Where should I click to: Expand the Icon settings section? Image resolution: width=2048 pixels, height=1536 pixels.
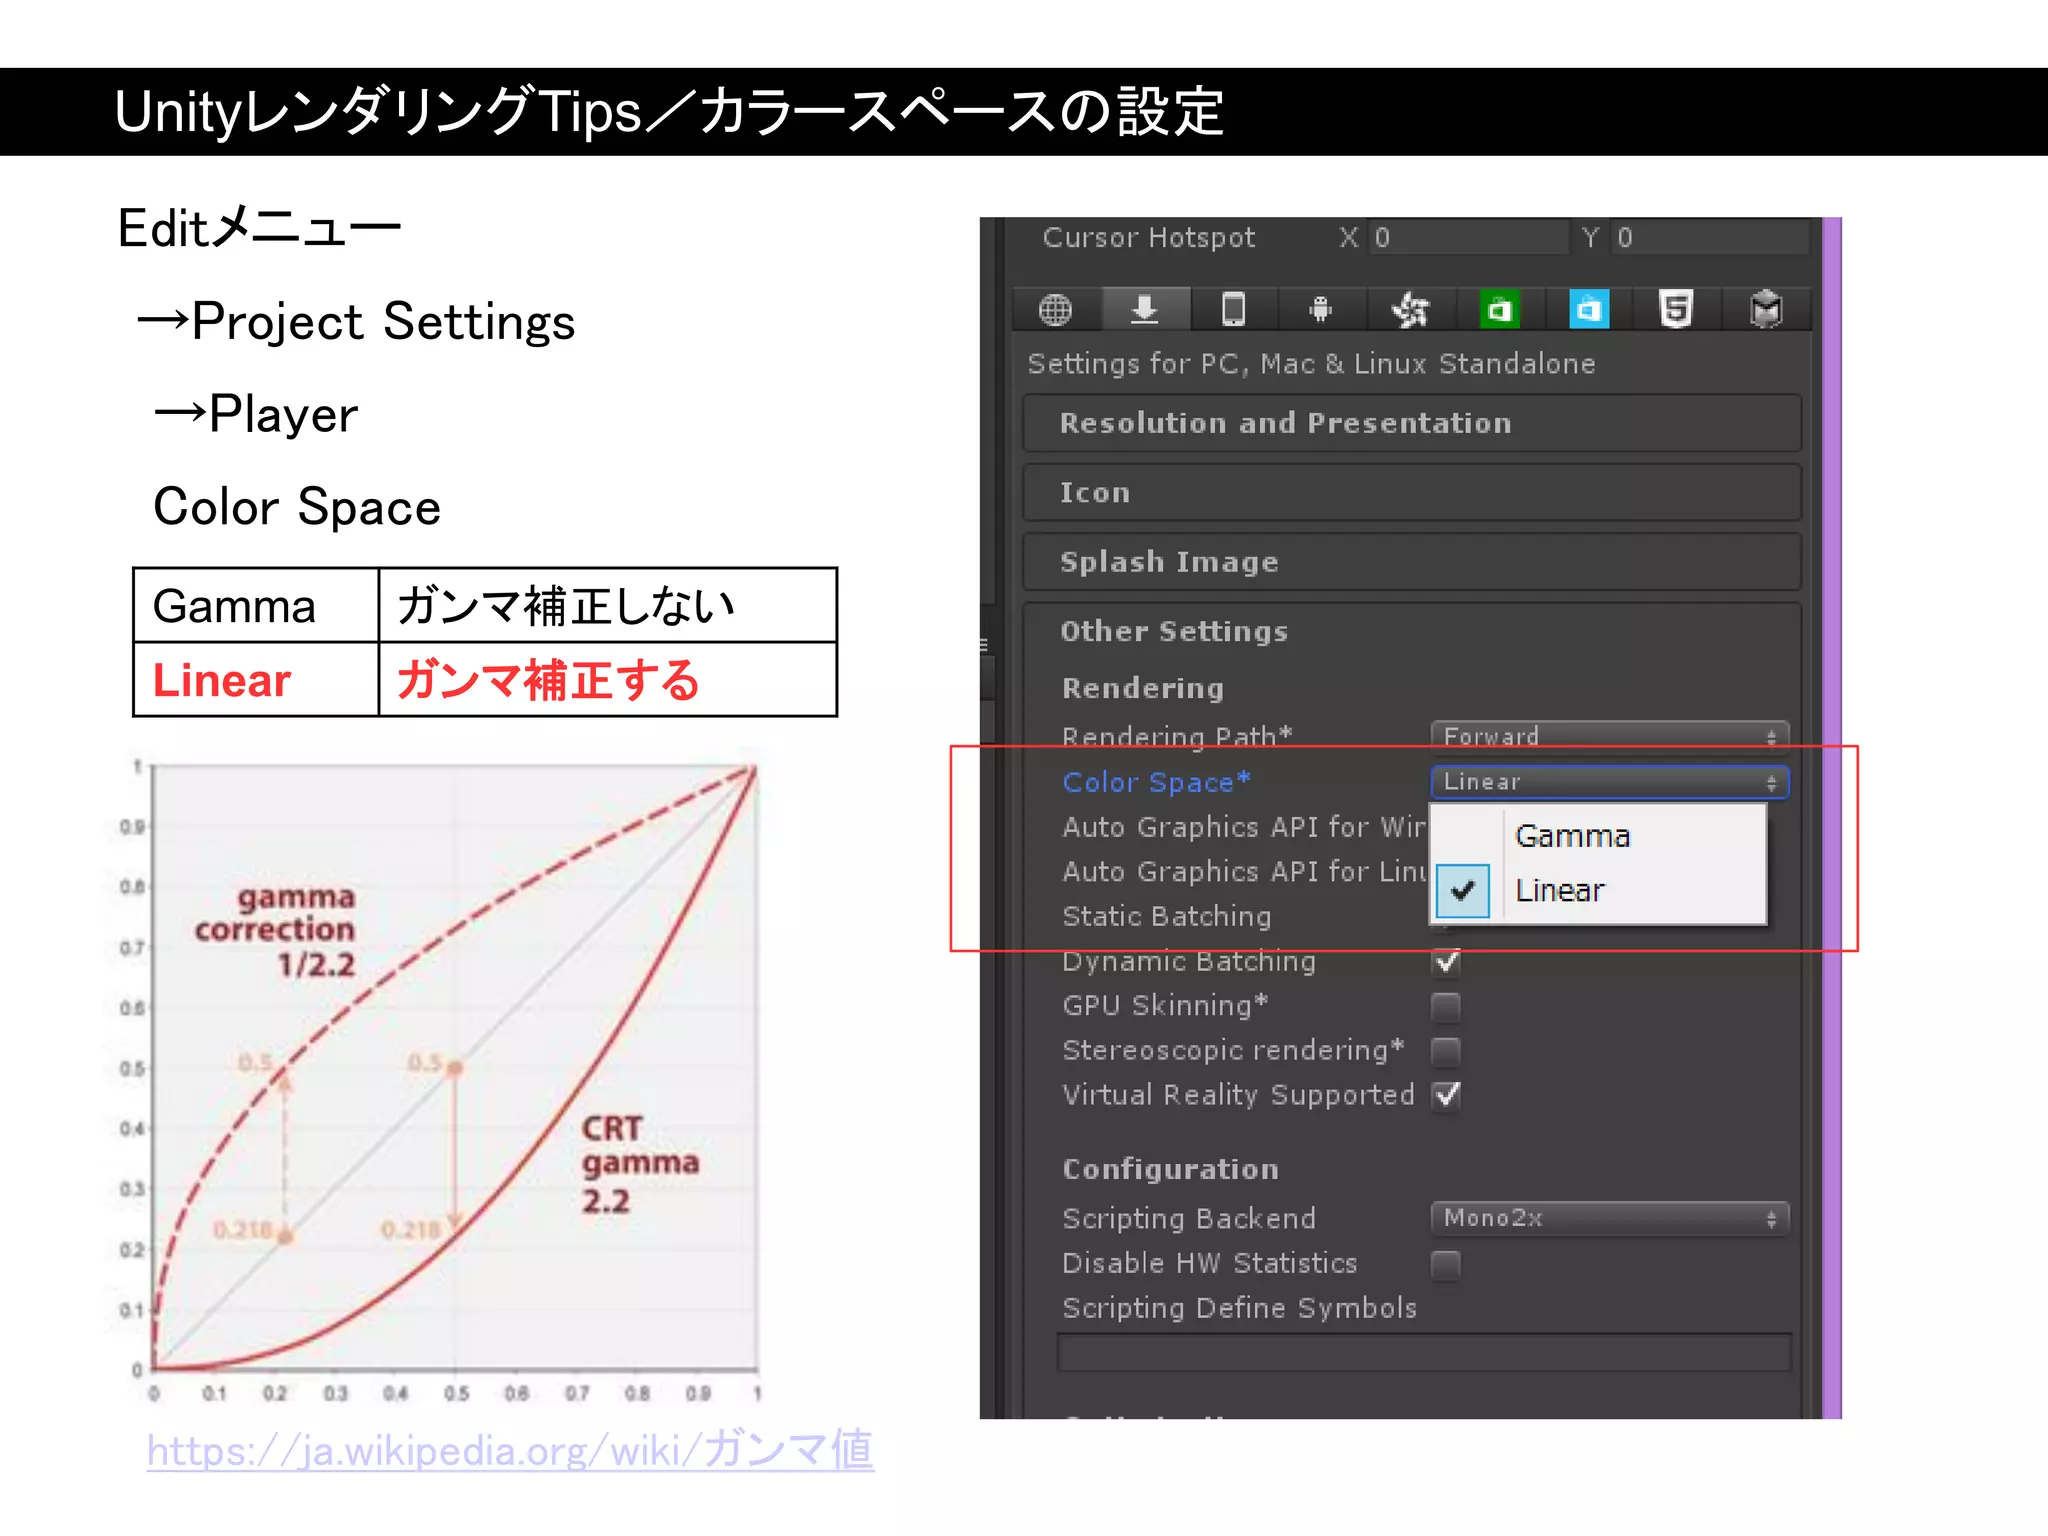[x=1412, y=492]
